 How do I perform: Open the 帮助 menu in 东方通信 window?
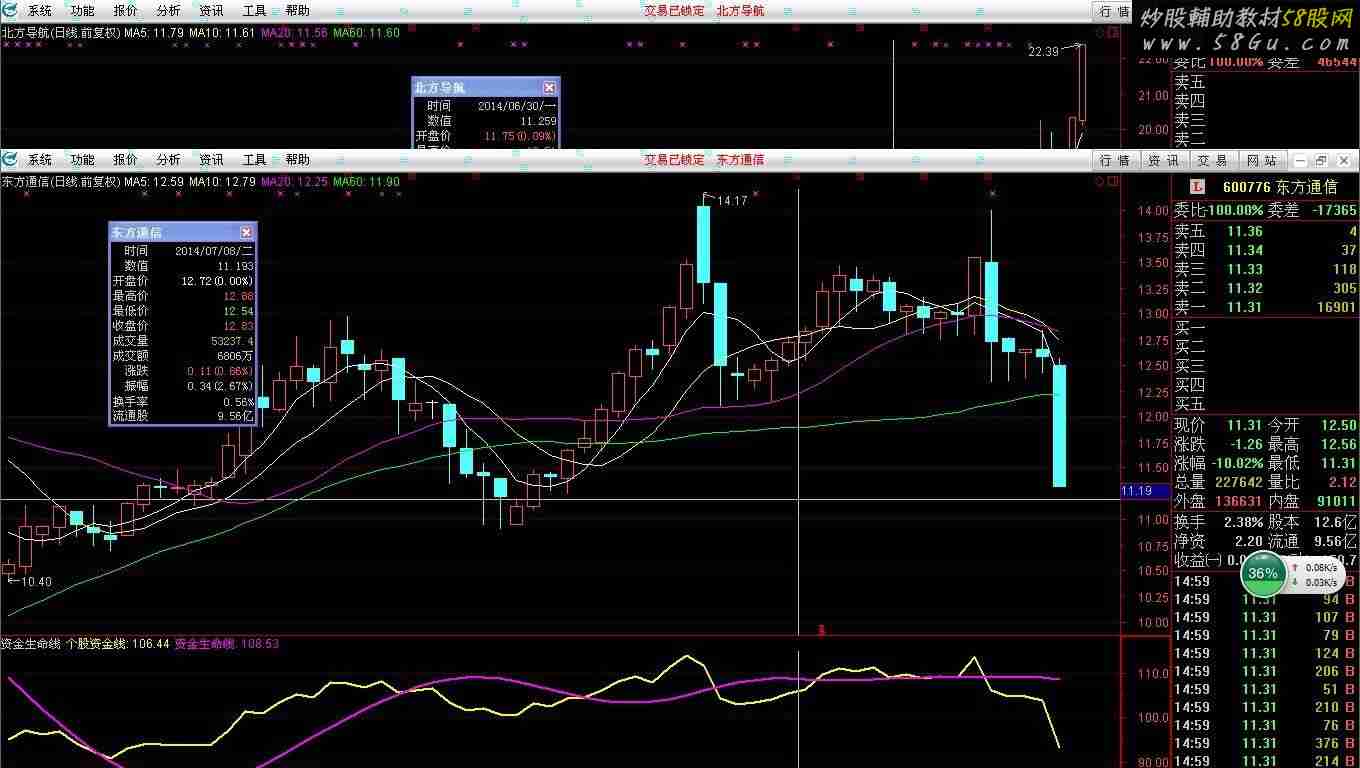pyautogui.click(x=298, y=160)
